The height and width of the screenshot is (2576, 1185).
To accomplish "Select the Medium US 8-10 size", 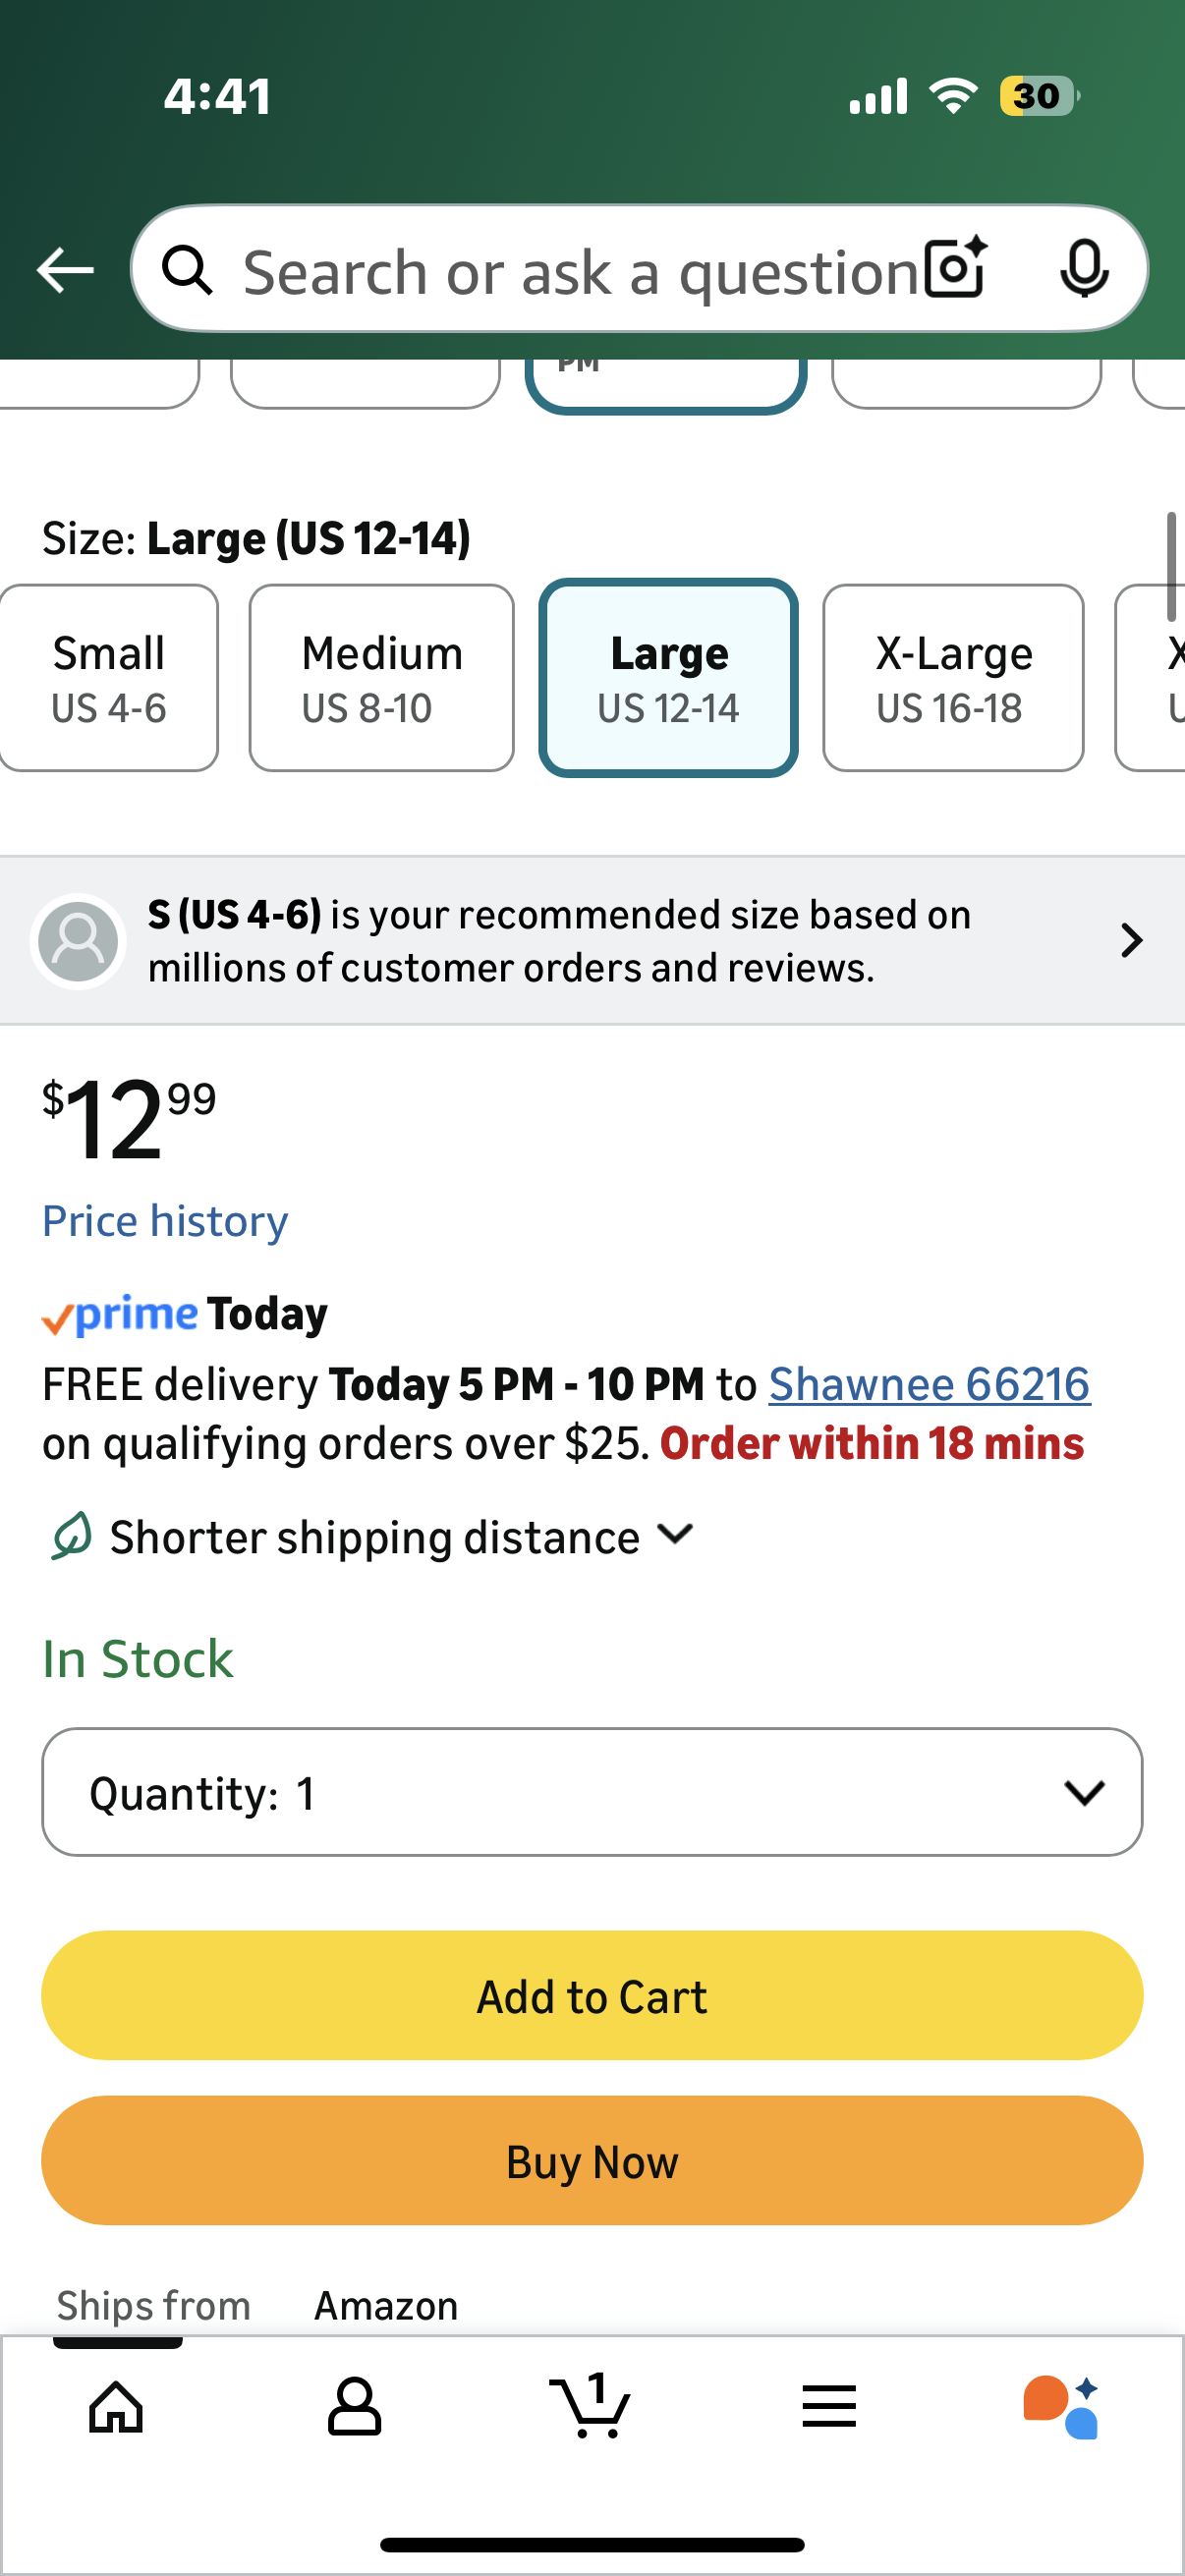I will coord(381,677).
